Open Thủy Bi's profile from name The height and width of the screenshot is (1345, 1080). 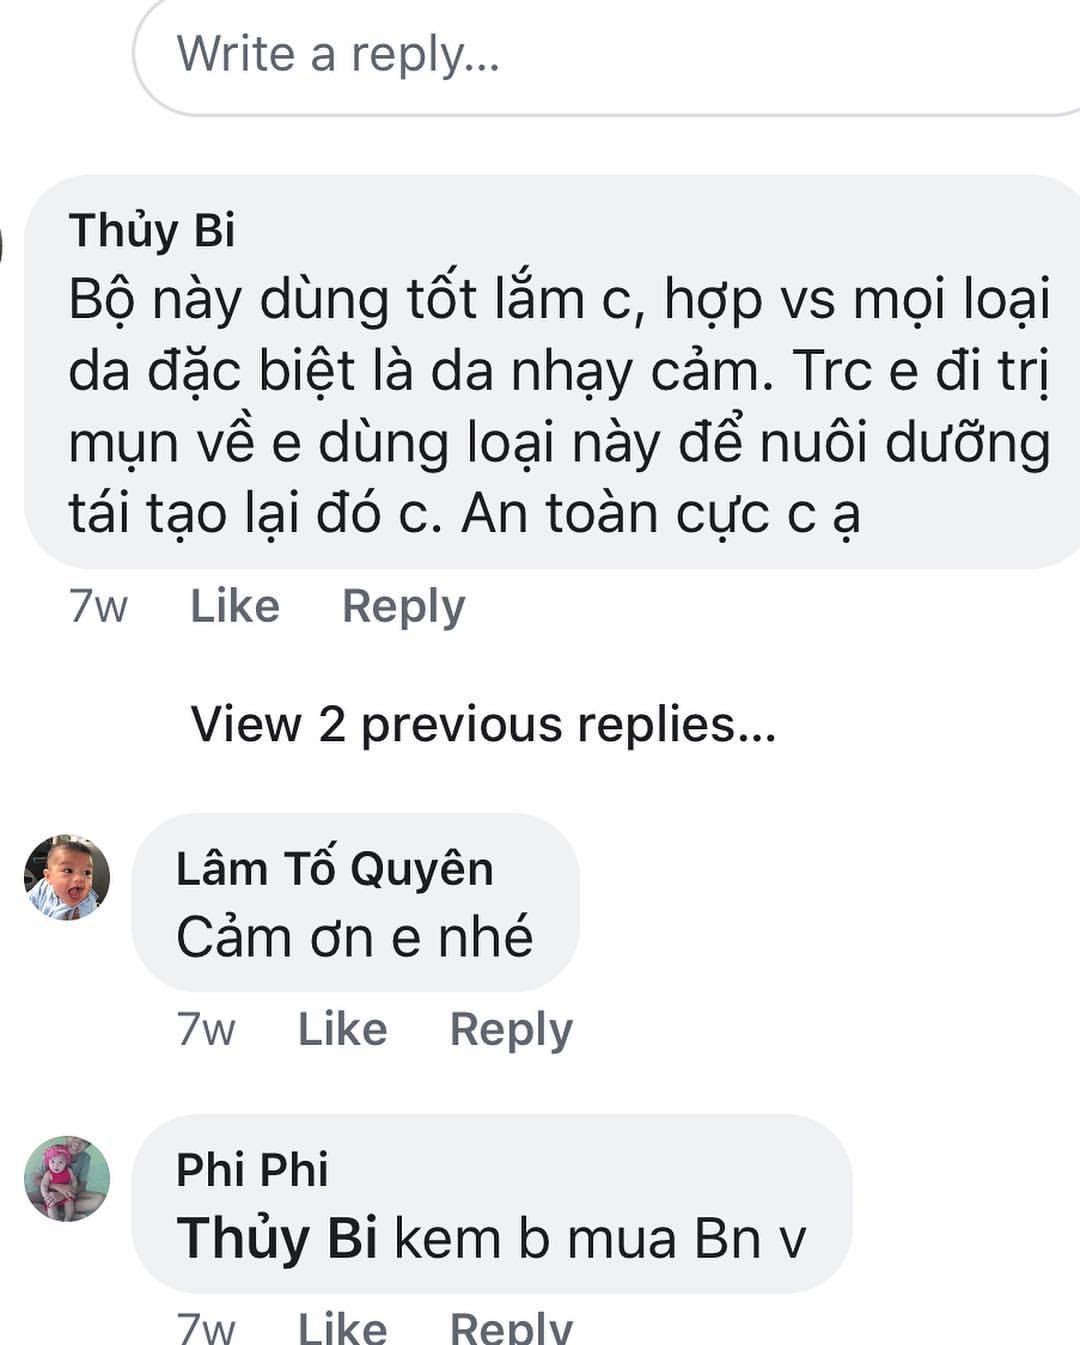point(152,230)
